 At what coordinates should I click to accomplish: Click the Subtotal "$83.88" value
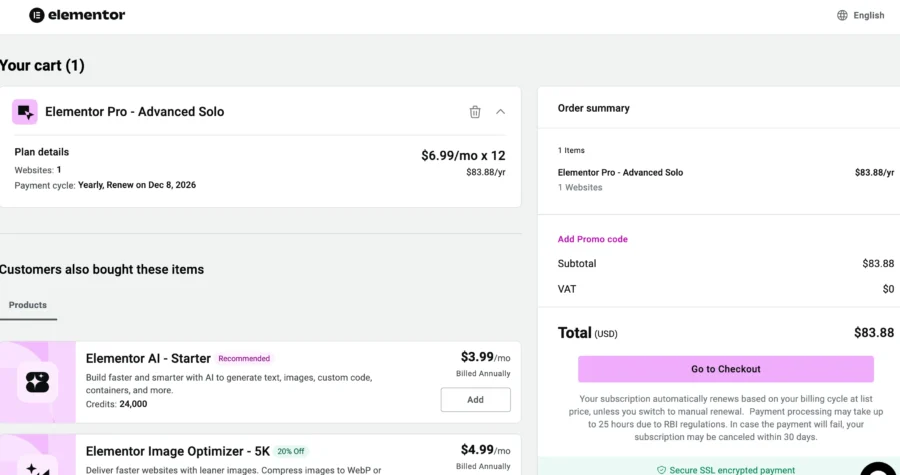tap(878, 264)
